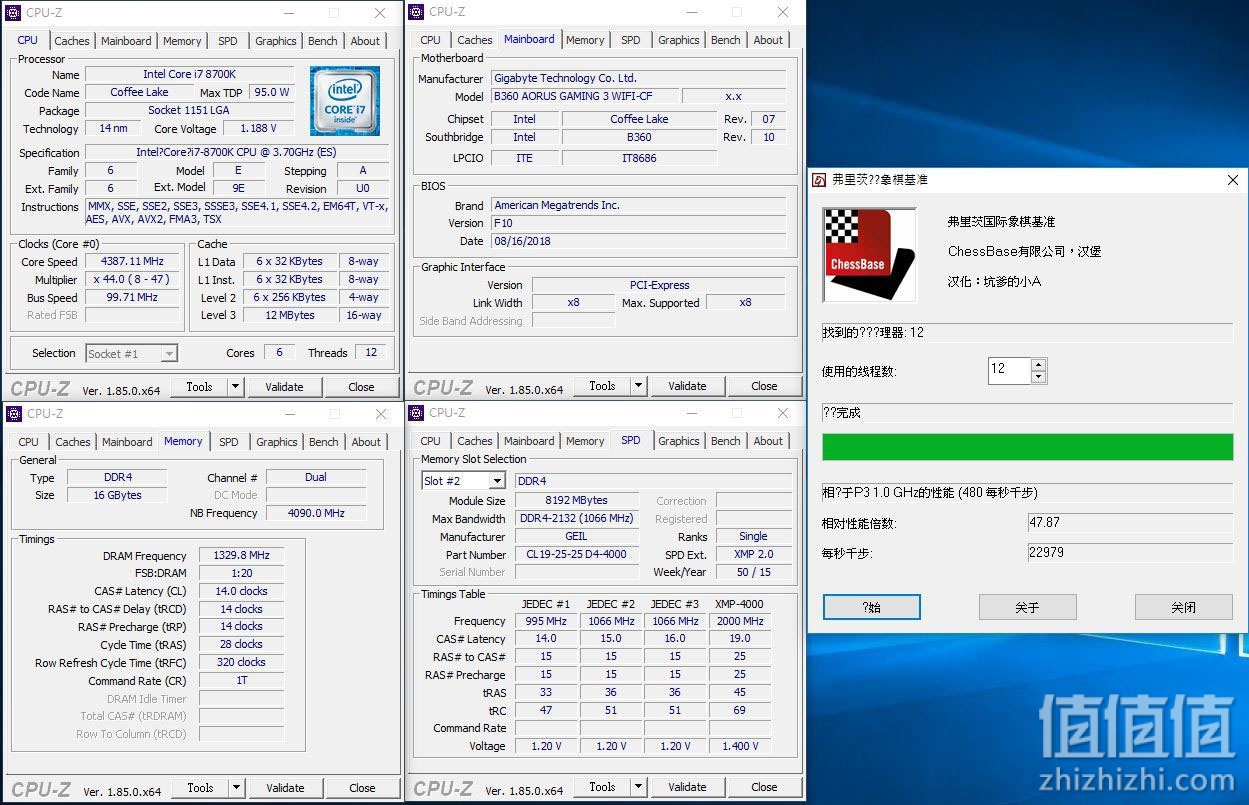Screen dimensions: 1249x805
Task: Click the Multiplier value "x 44.0 ( 8 - 47 )"
Action: pos(134,280)
